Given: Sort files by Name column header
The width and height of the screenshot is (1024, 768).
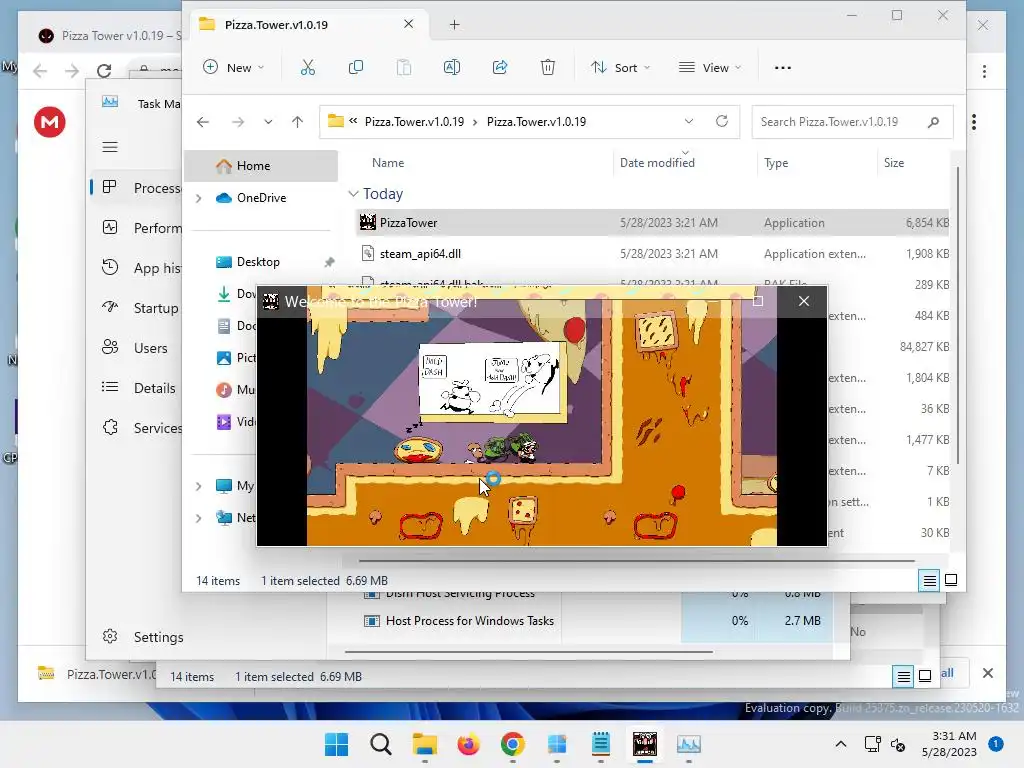Looking at the screenshot, I should pyautogui.click(x=388, y=163).
